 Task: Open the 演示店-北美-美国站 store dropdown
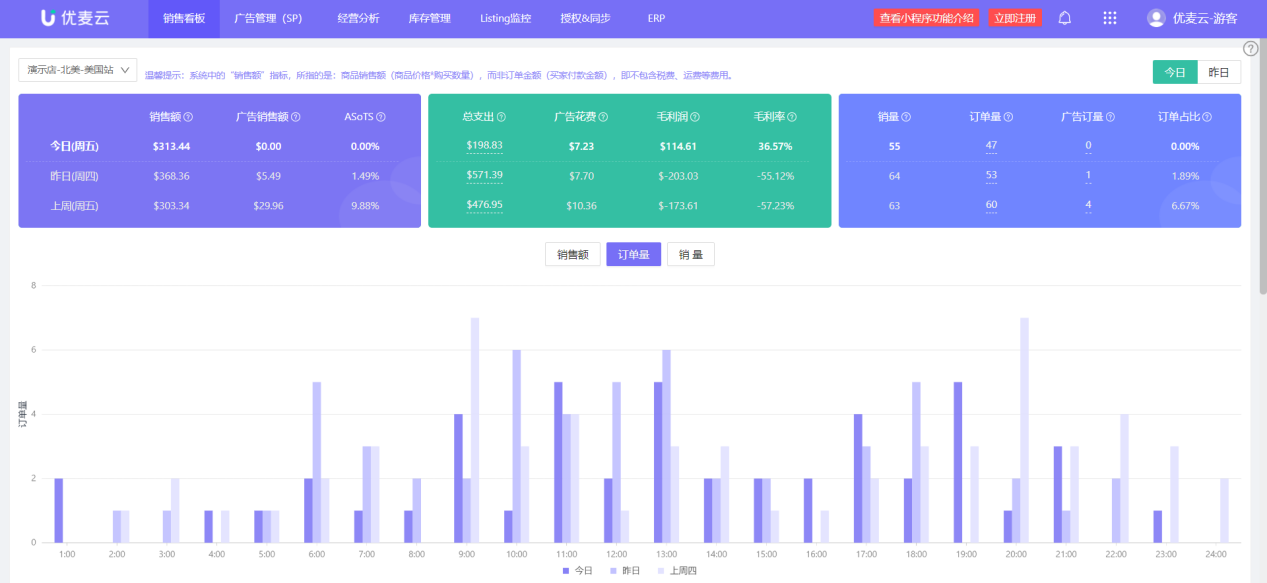77,70
